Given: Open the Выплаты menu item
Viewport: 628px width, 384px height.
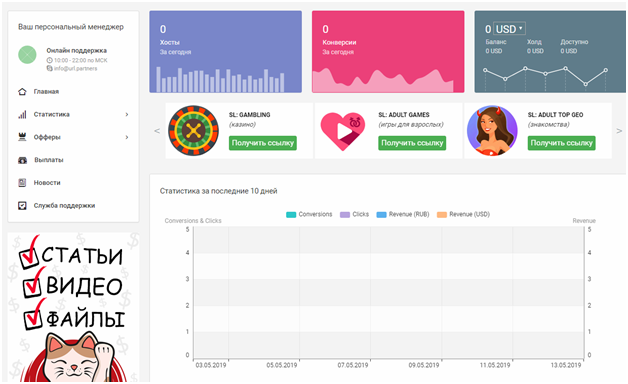Looking at the screenshot, I should 49,160.
